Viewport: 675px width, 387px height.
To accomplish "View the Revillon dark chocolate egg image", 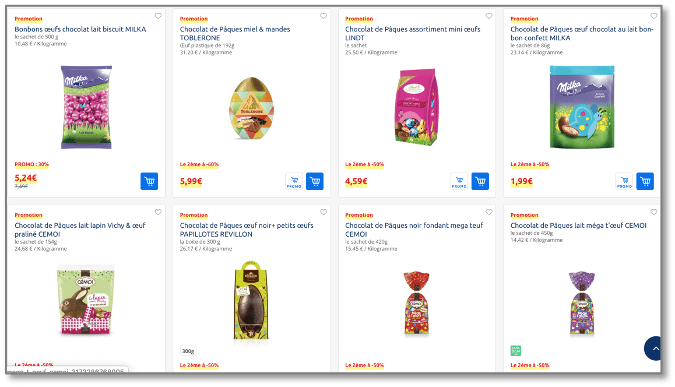I will point(251,300).
